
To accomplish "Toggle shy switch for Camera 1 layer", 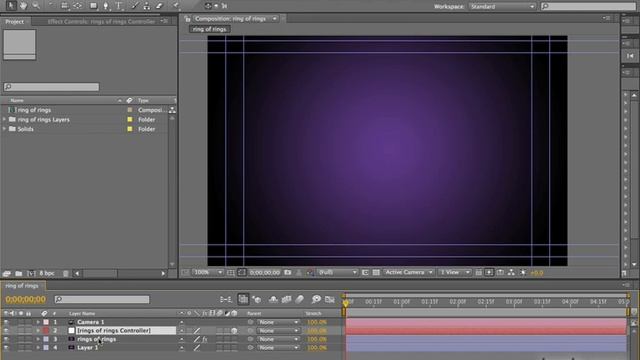I will click(182, 322).
